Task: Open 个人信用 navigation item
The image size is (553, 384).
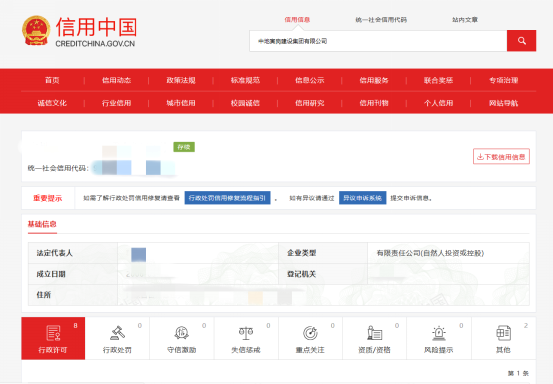Action: 438,103
